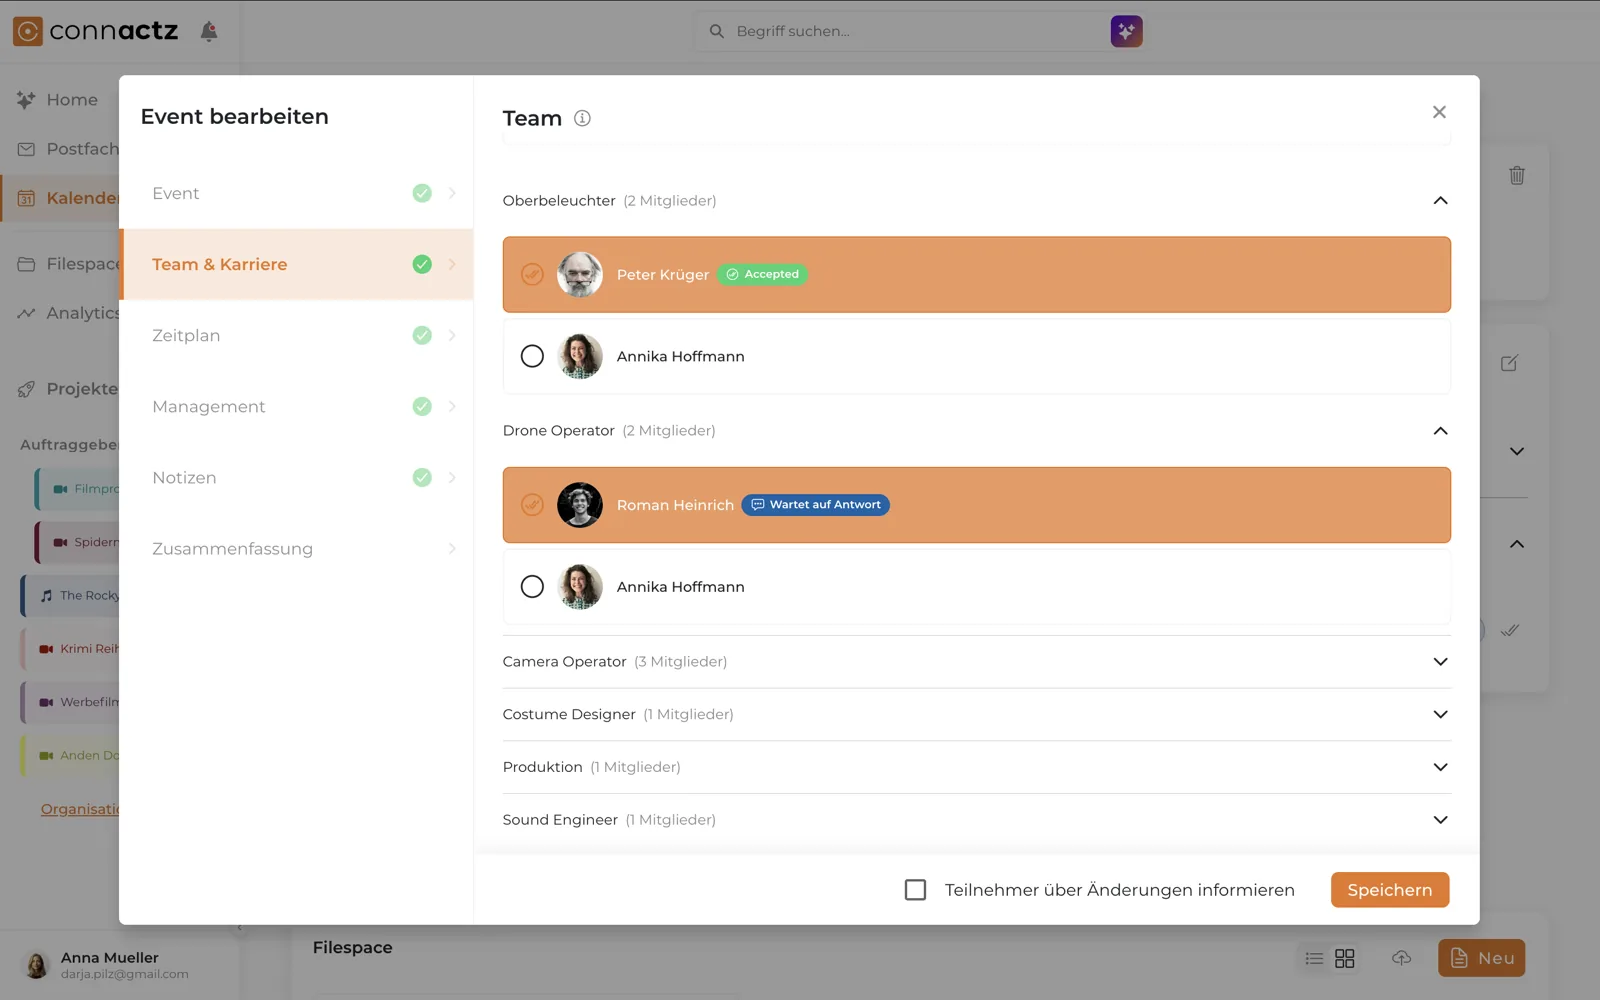Open the Organisation link
Viewport: 1600px width, 1000px height.
click(x=79, y=809)
